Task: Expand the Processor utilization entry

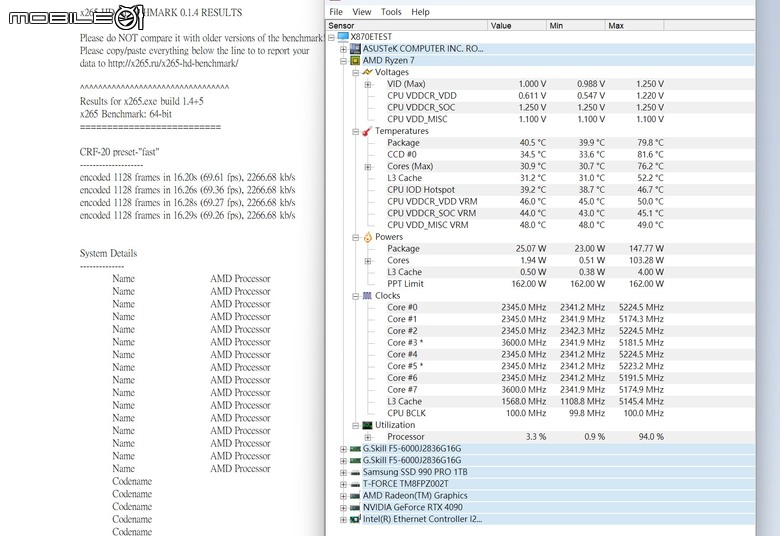Action: (x=368, y=437)
